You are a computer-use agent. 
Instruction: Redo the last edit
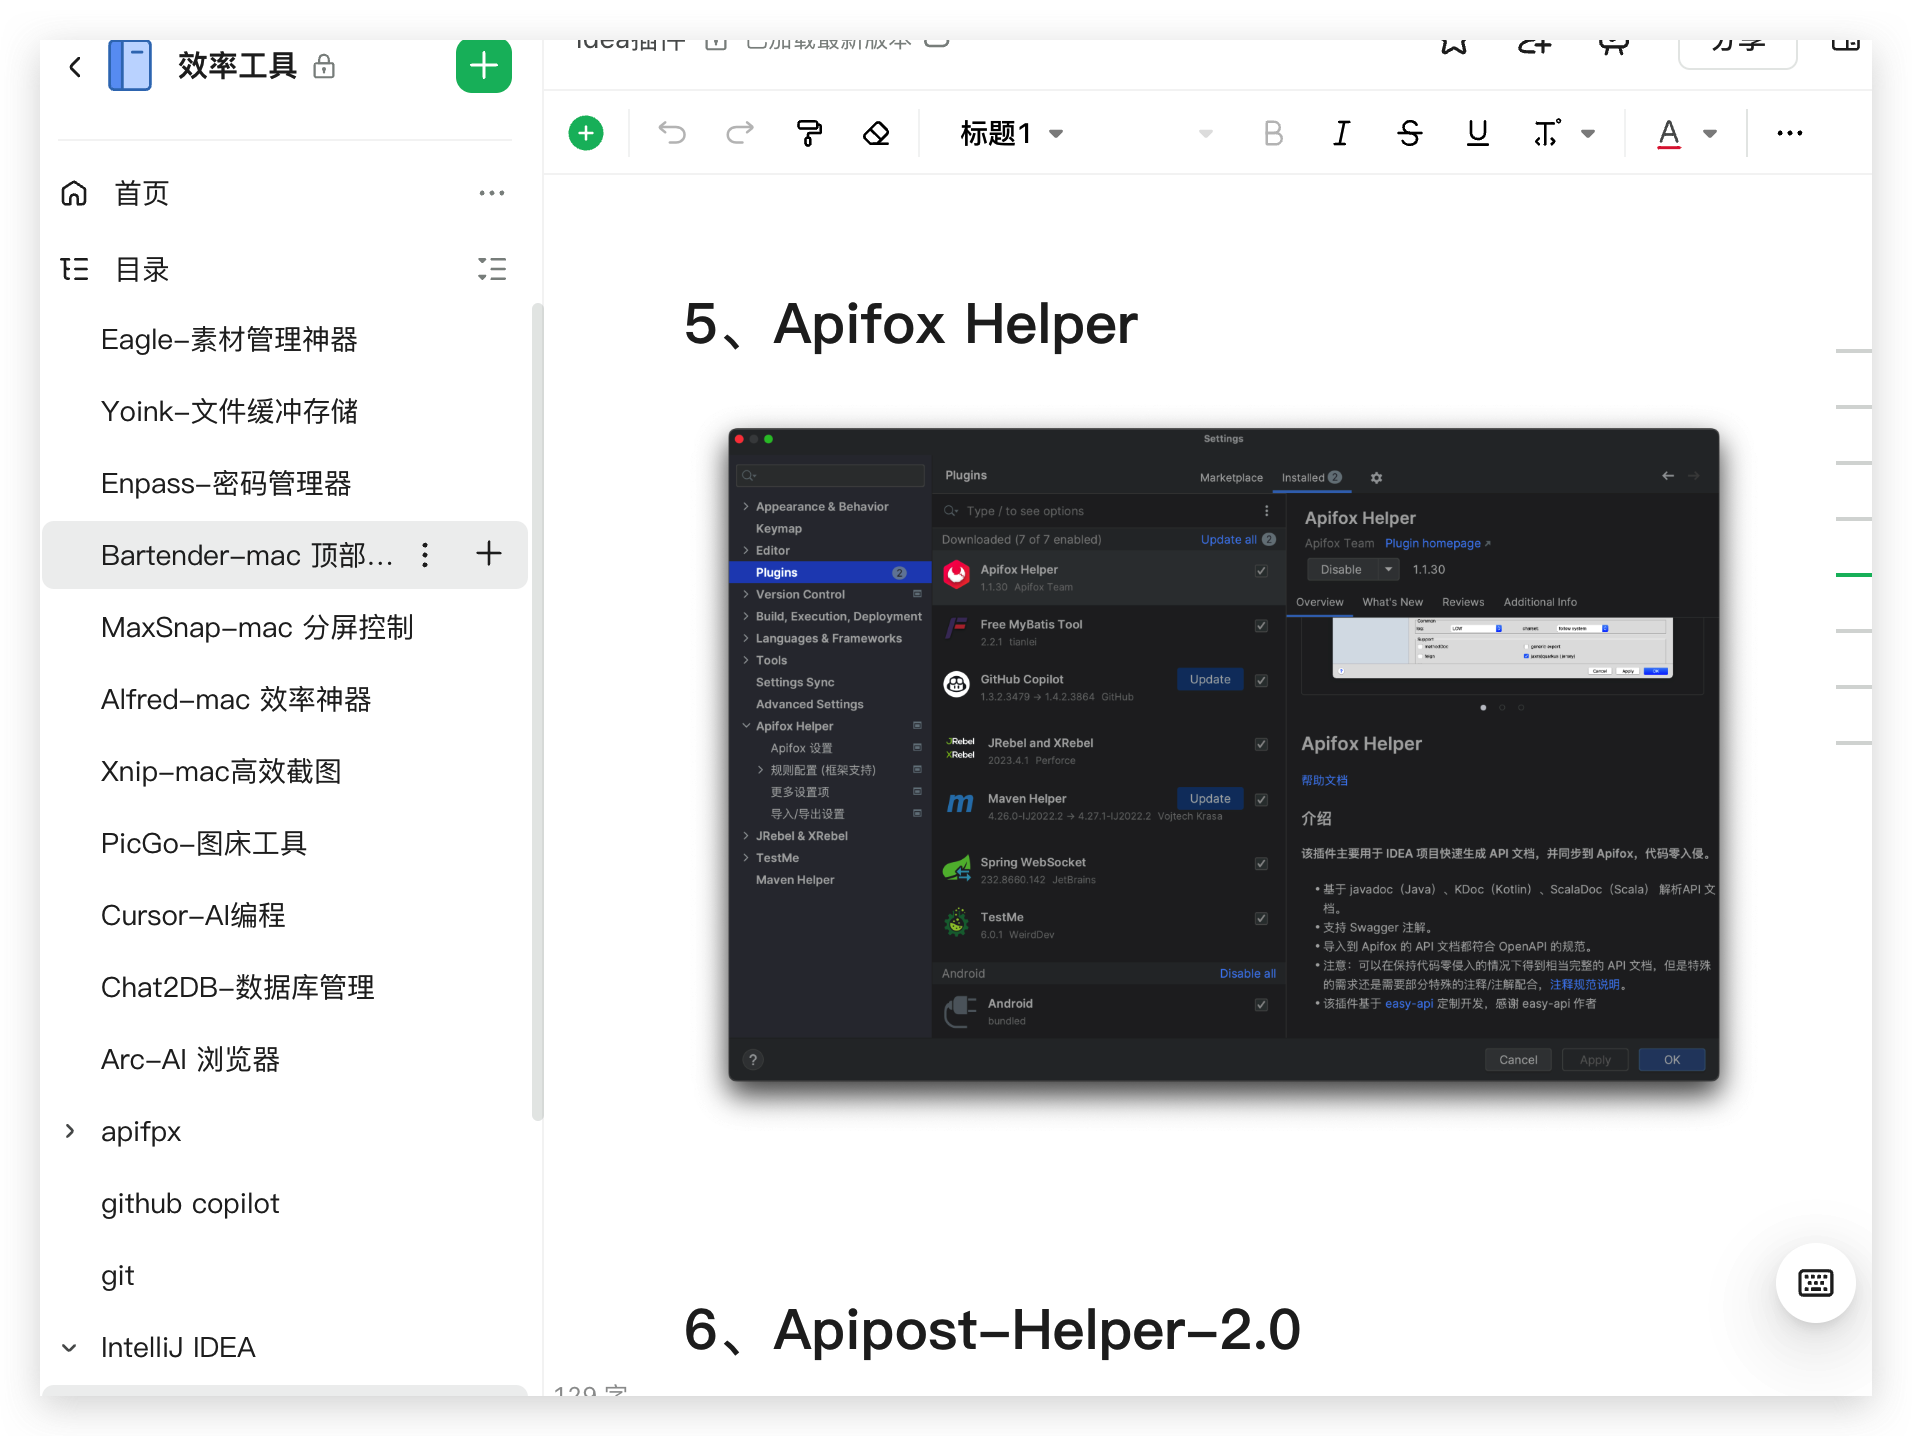point(740,133)
